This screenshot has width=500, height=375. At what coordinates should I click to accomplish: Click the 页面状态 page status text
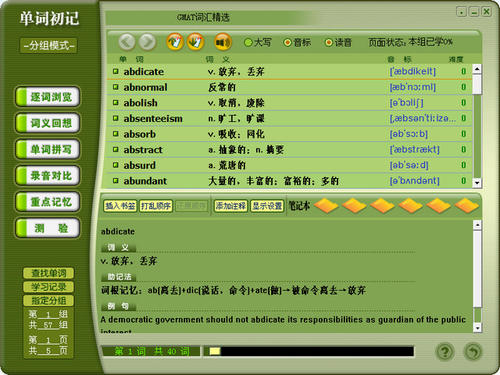(410, 42)
